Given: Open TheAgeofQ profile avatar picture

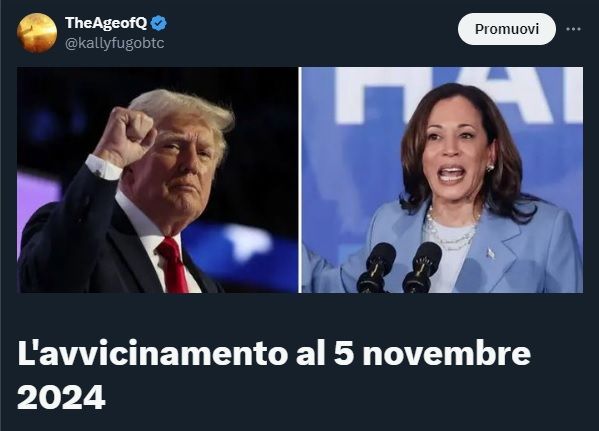Looking at the screenshot, I should (37, 32).
